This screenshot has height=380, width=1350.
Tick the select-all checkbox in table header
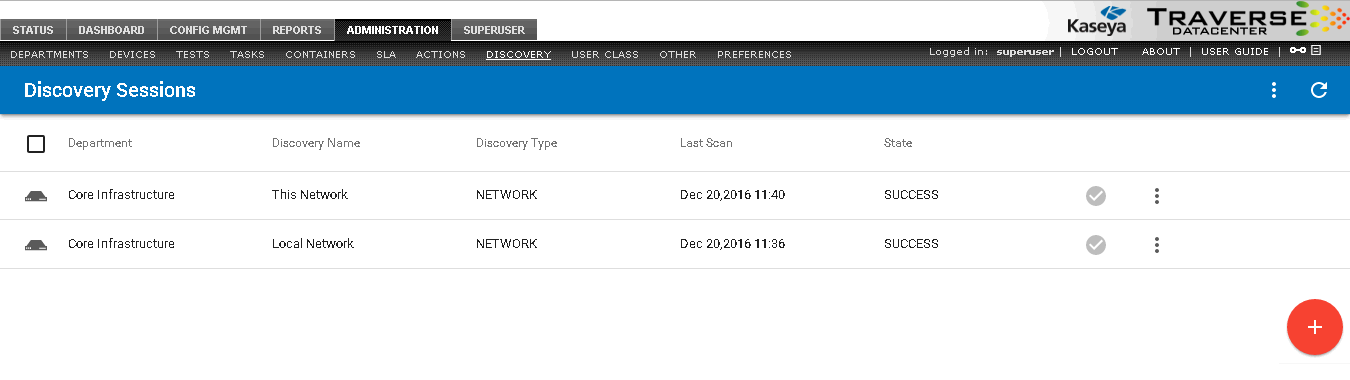coord(36,144)
